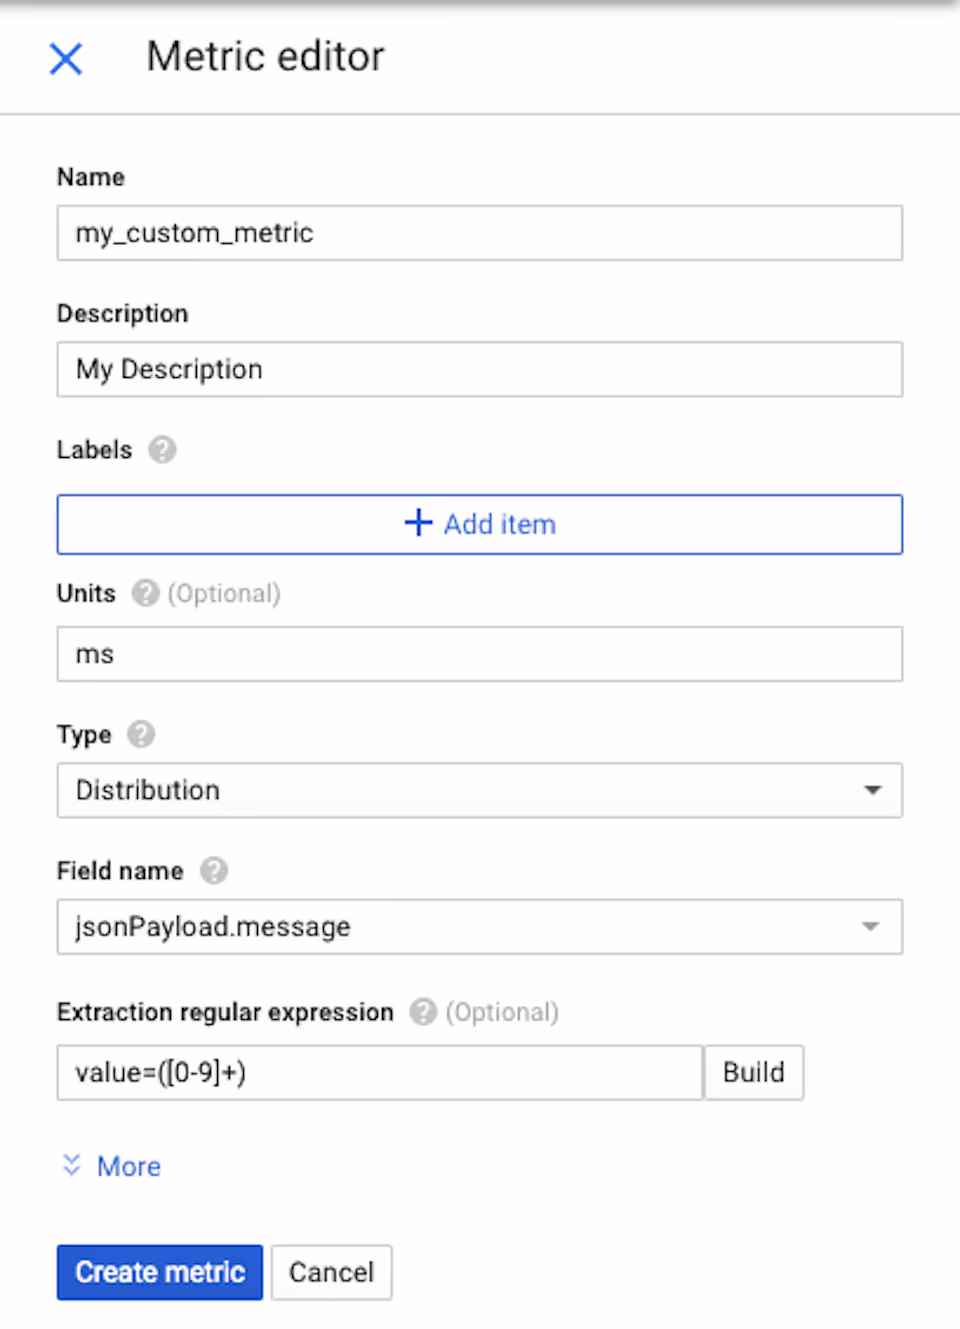Click the arrow on the Distribution dropdown
The height and width of the screenshot is (1329, 960).
click(x=872, y=790)
